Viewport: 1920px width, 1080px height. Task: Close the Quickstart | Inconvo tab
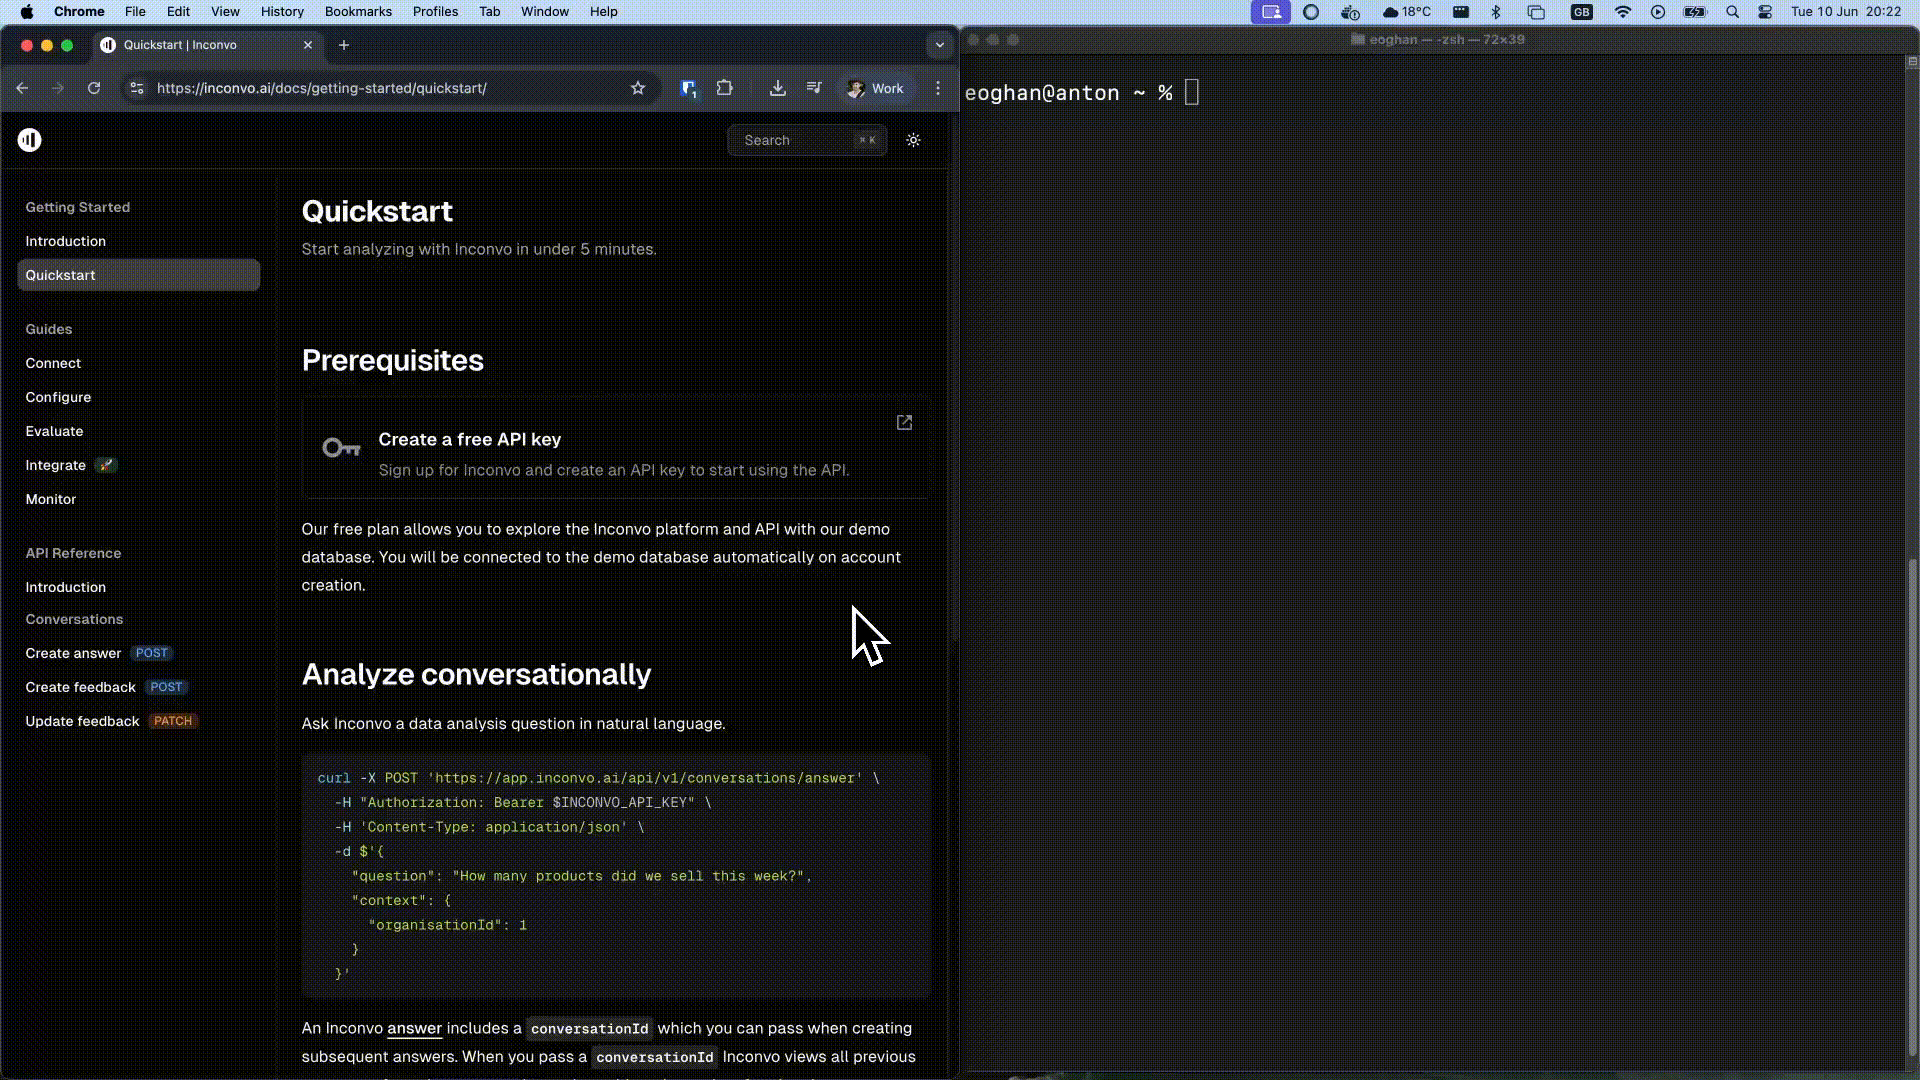coord(308,45)
